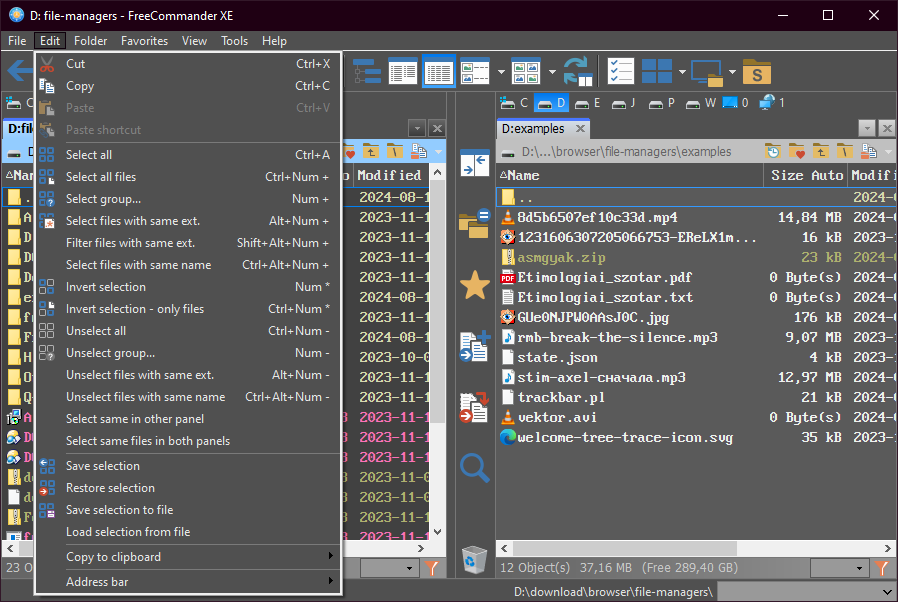
Task: Click the Search magnifier icon in middle bar
Action: [x=474, y=467]
